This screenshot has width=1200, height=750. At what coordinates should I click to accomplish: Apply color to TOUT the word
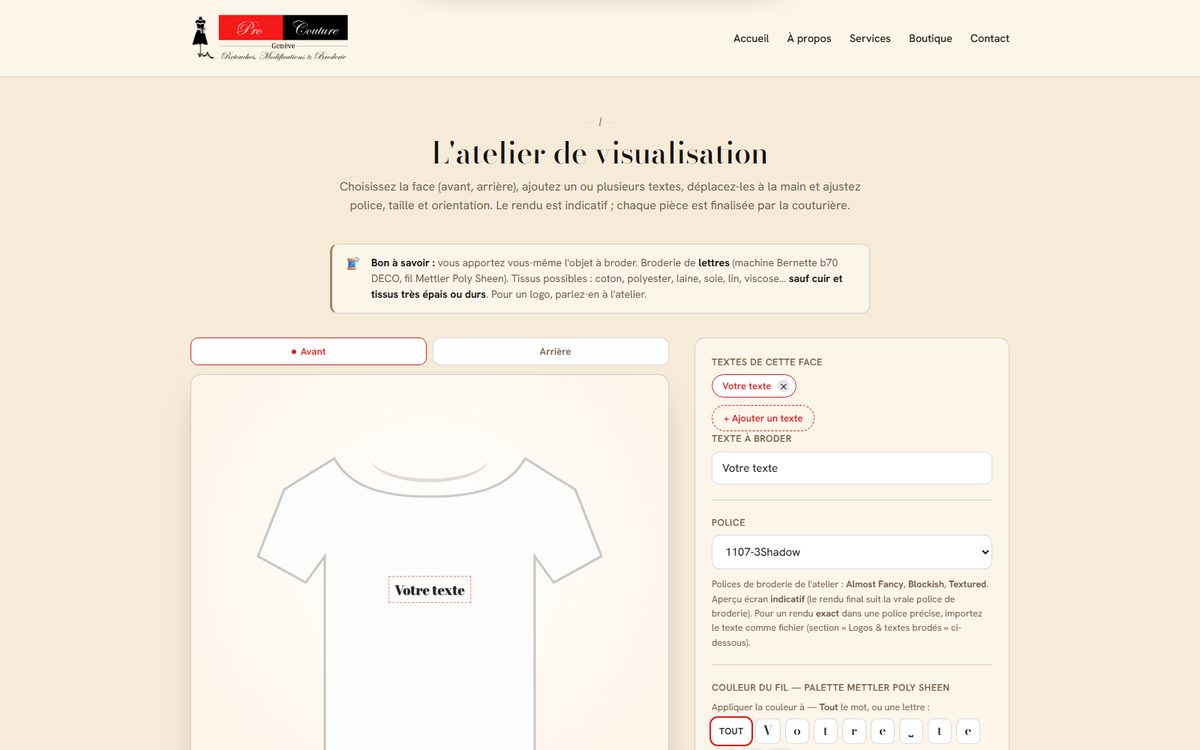coord(731,731)
